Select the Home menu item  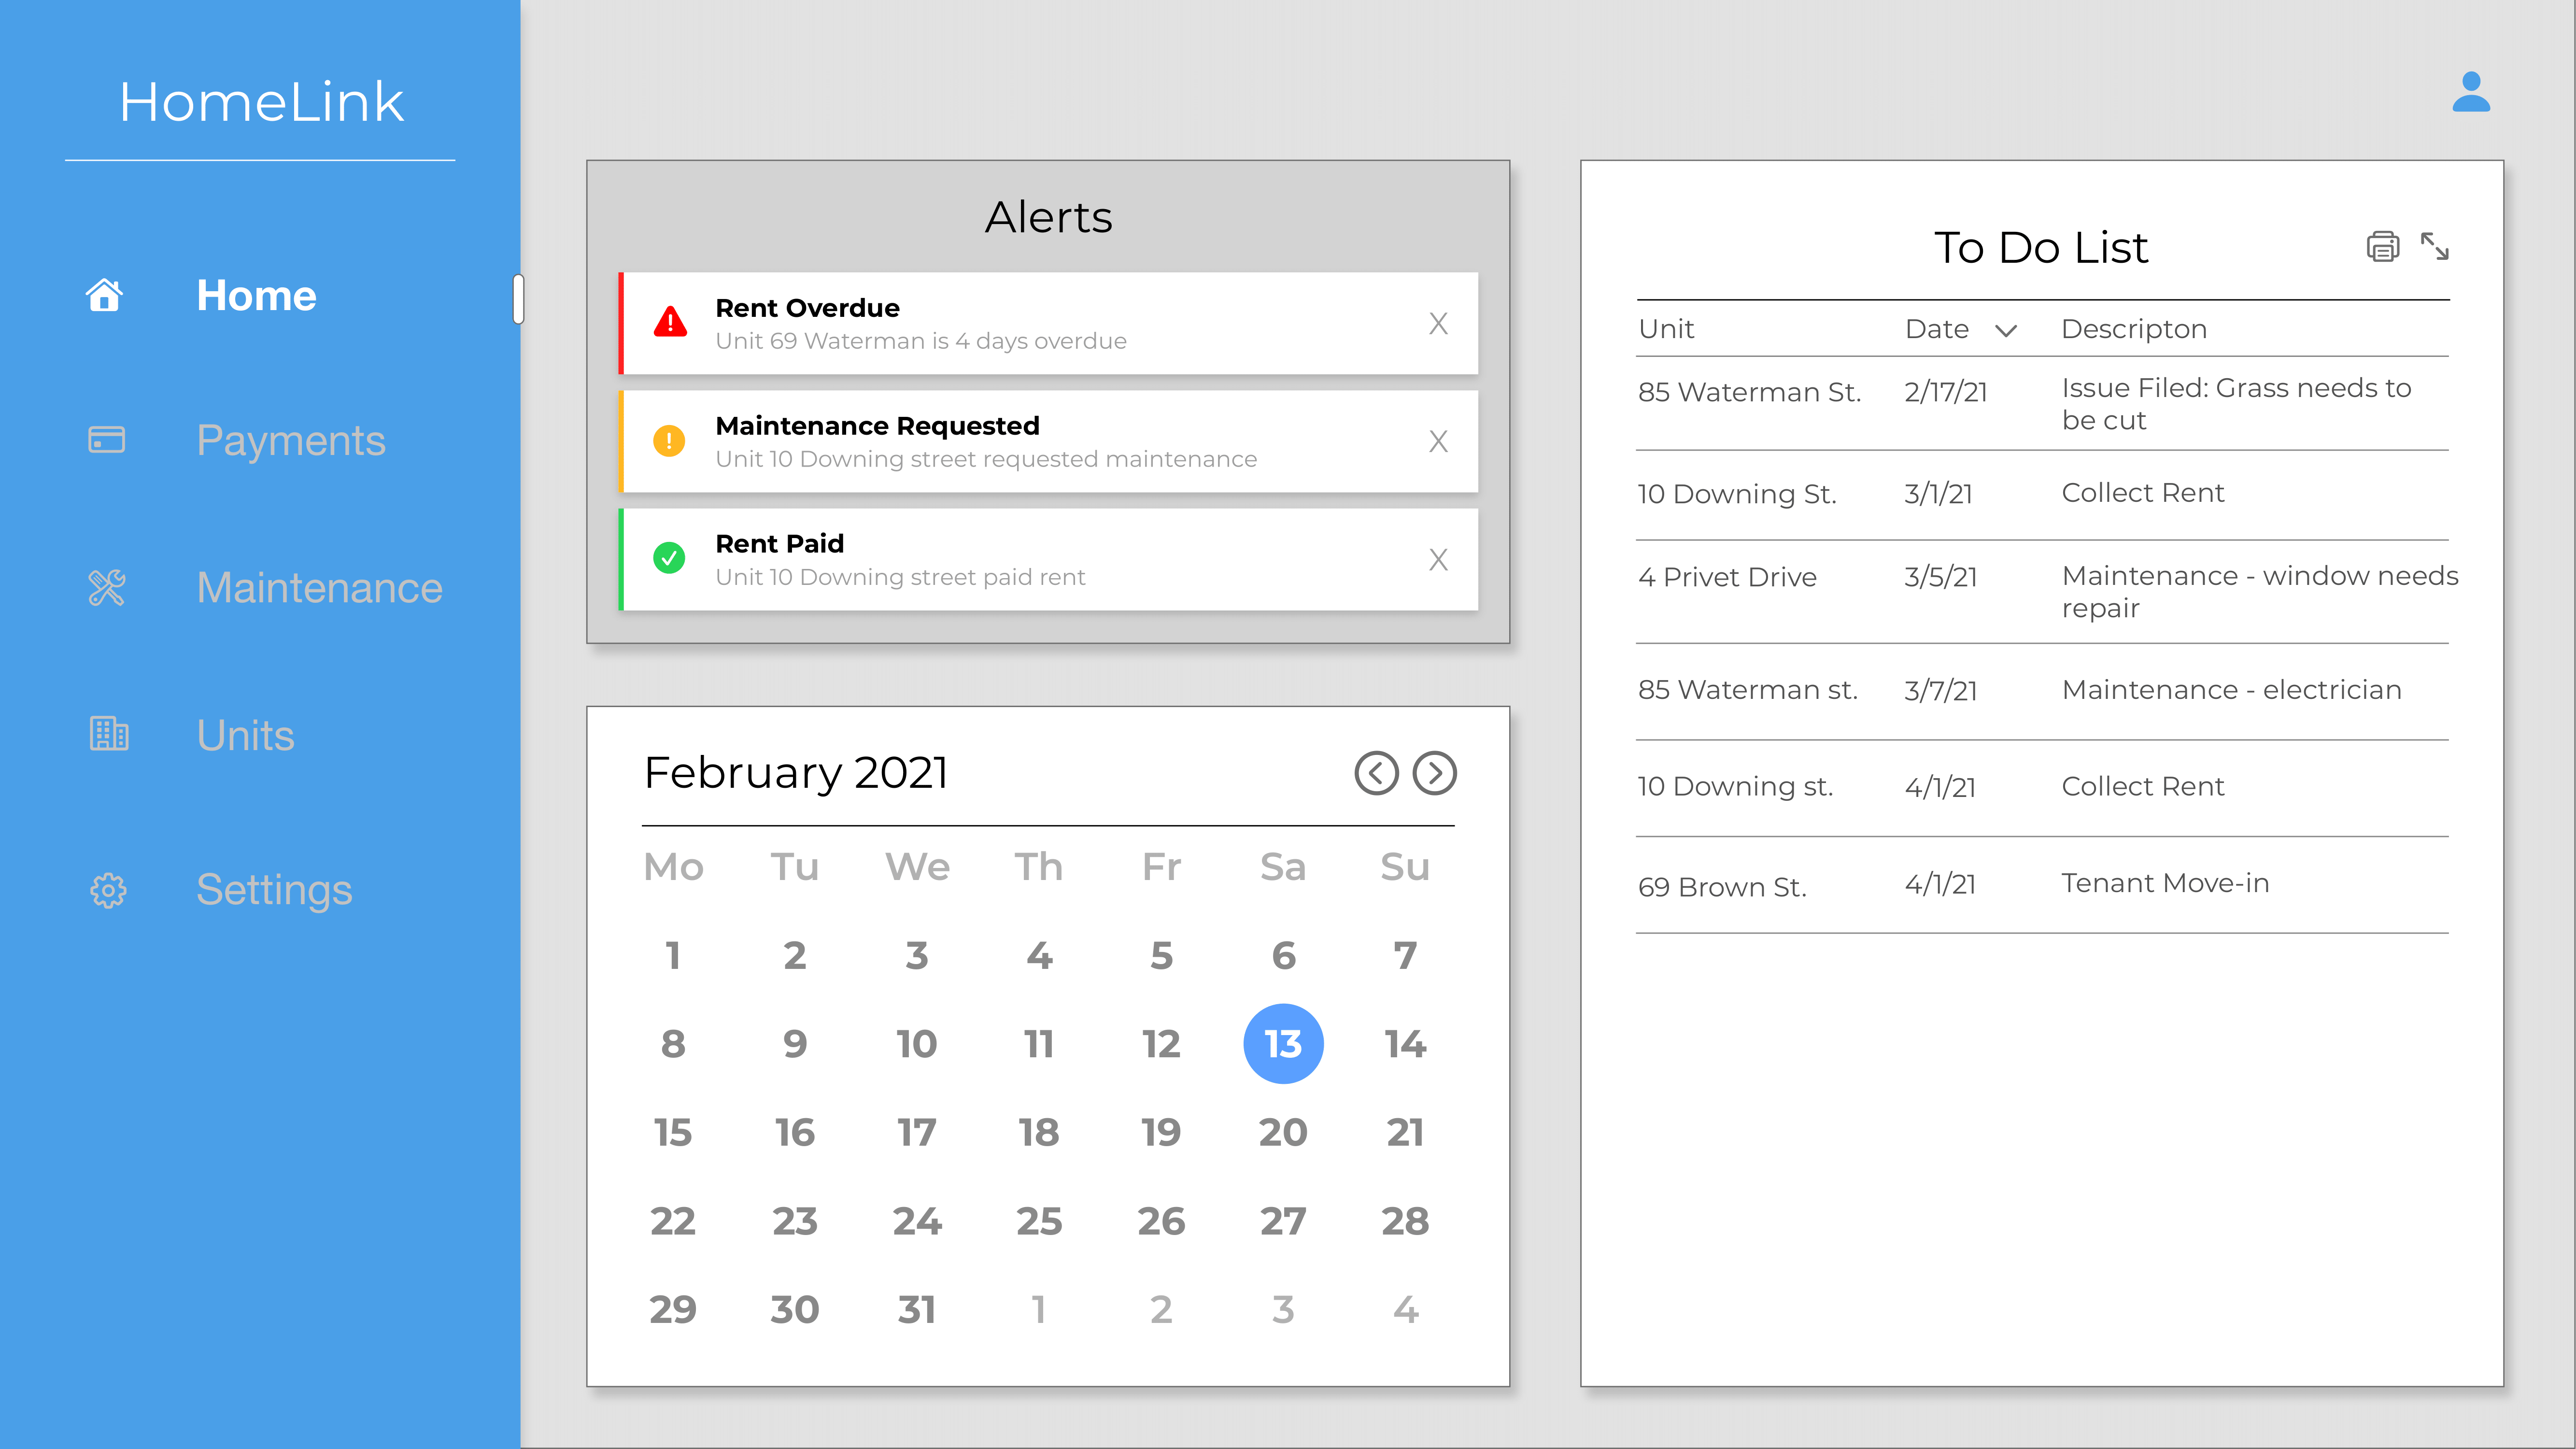(256, 296)
